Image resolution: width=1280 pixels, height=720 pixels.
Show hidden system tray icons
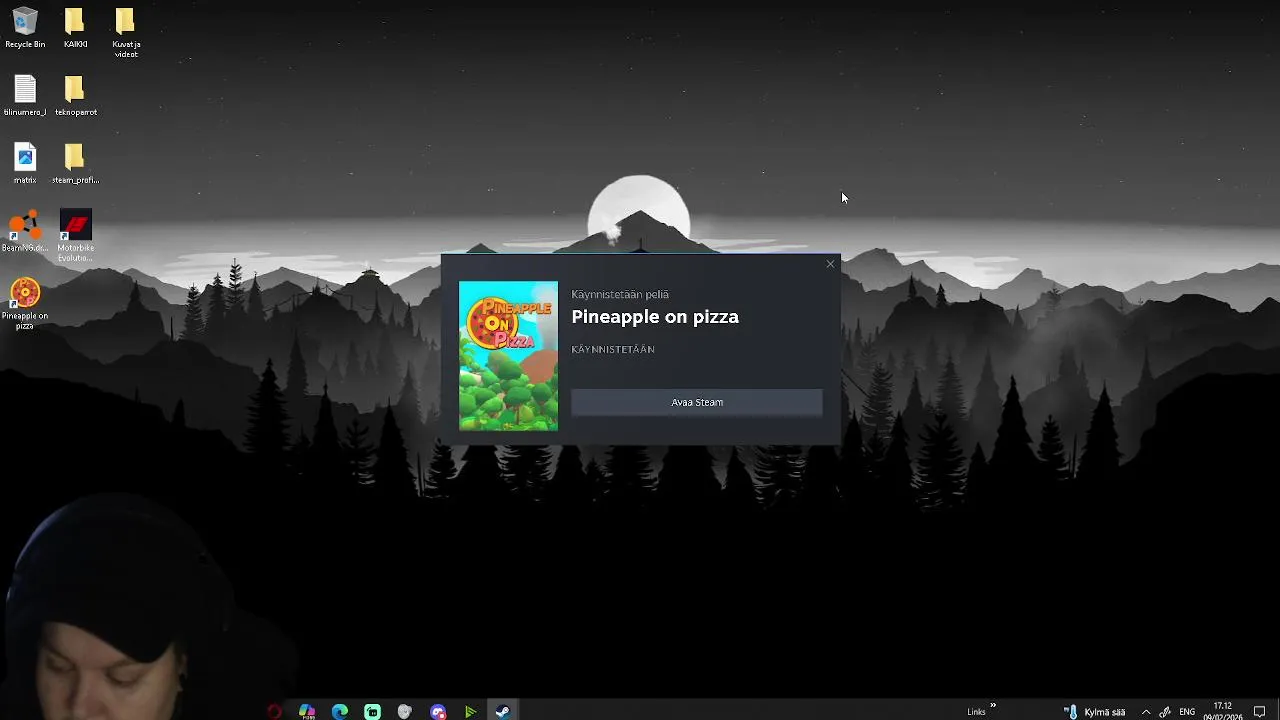point(1146,712)
